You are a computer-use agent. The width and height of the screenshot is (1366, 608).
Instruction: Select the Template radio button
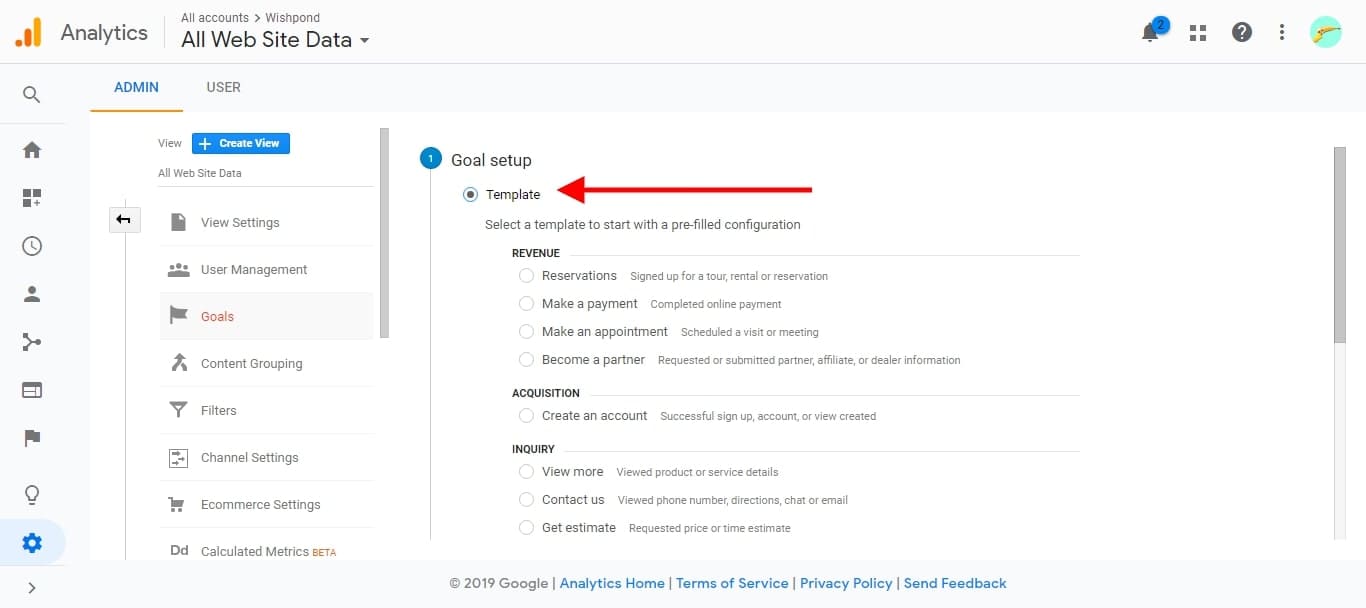click(471, 195)
